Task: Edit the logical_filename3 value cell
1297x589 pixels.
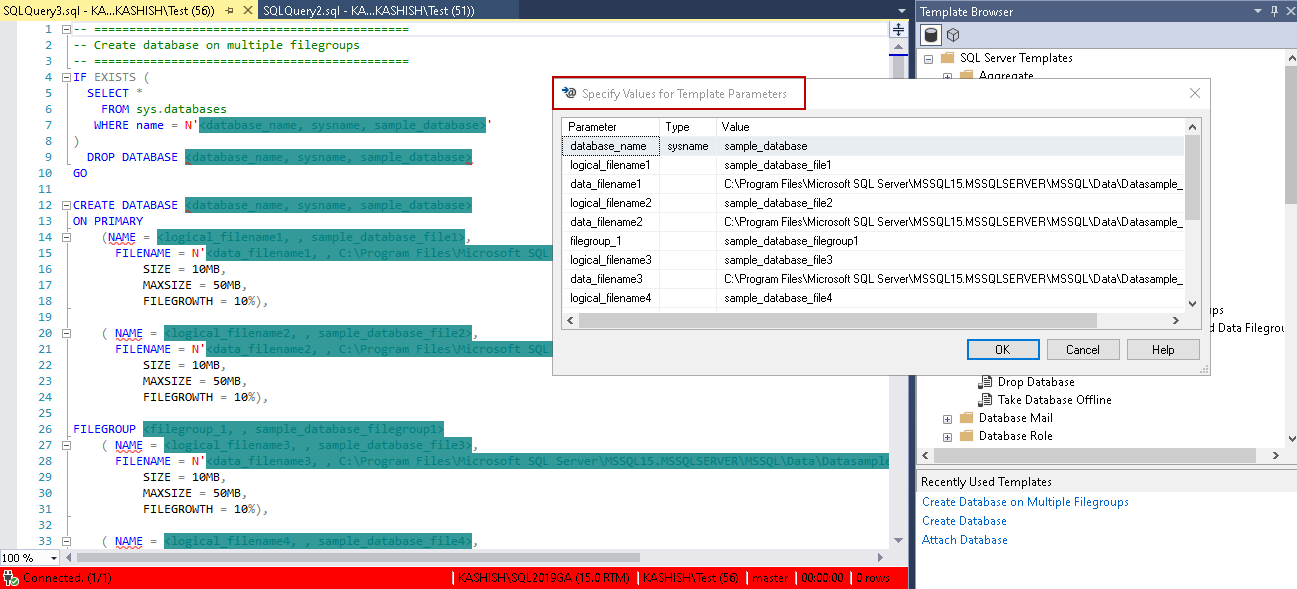Action: tap(951, 260)
